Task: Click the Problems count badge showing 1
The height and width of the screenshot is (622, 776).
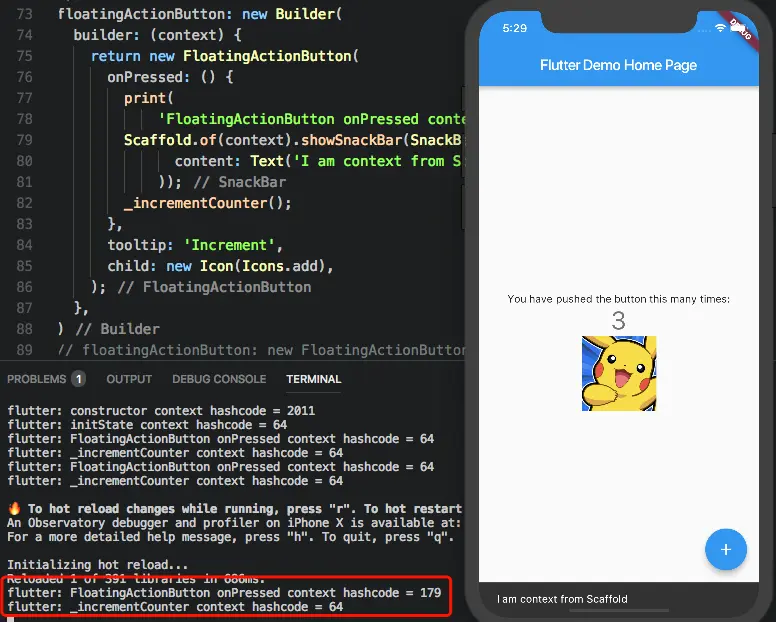Action: coord(78,379)
